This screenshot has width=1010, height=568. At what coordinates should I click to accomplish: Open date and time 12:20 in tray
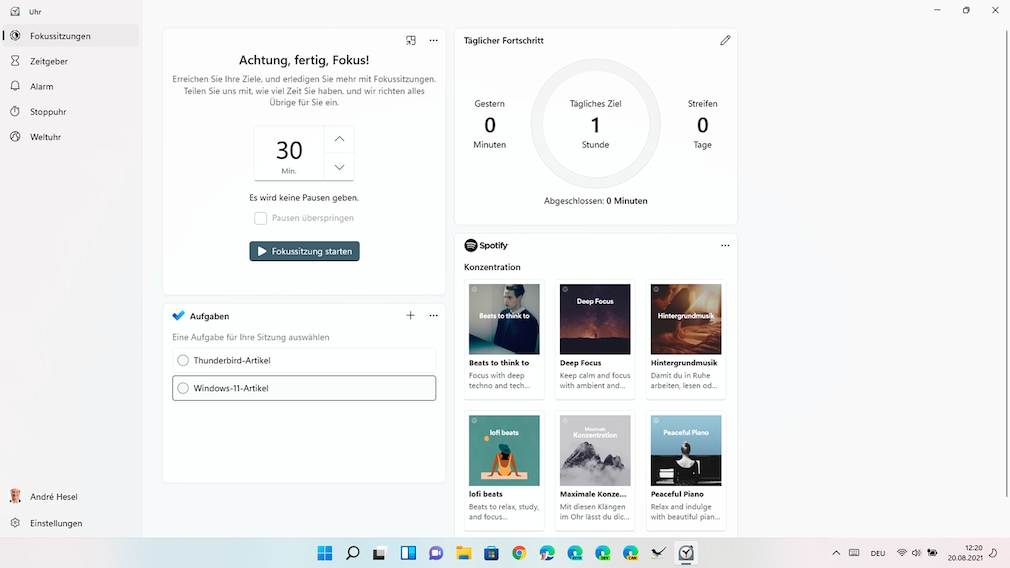[965, 553]
